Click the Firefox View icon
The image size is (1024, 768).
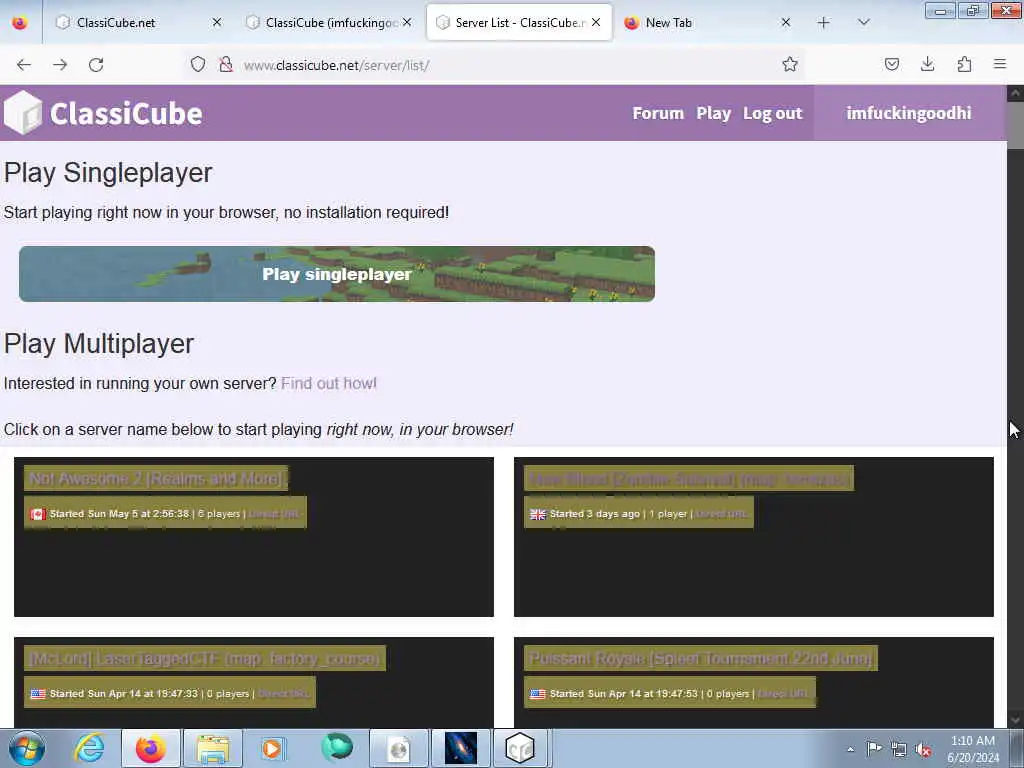pyautogui.click(x=20, y=23)
